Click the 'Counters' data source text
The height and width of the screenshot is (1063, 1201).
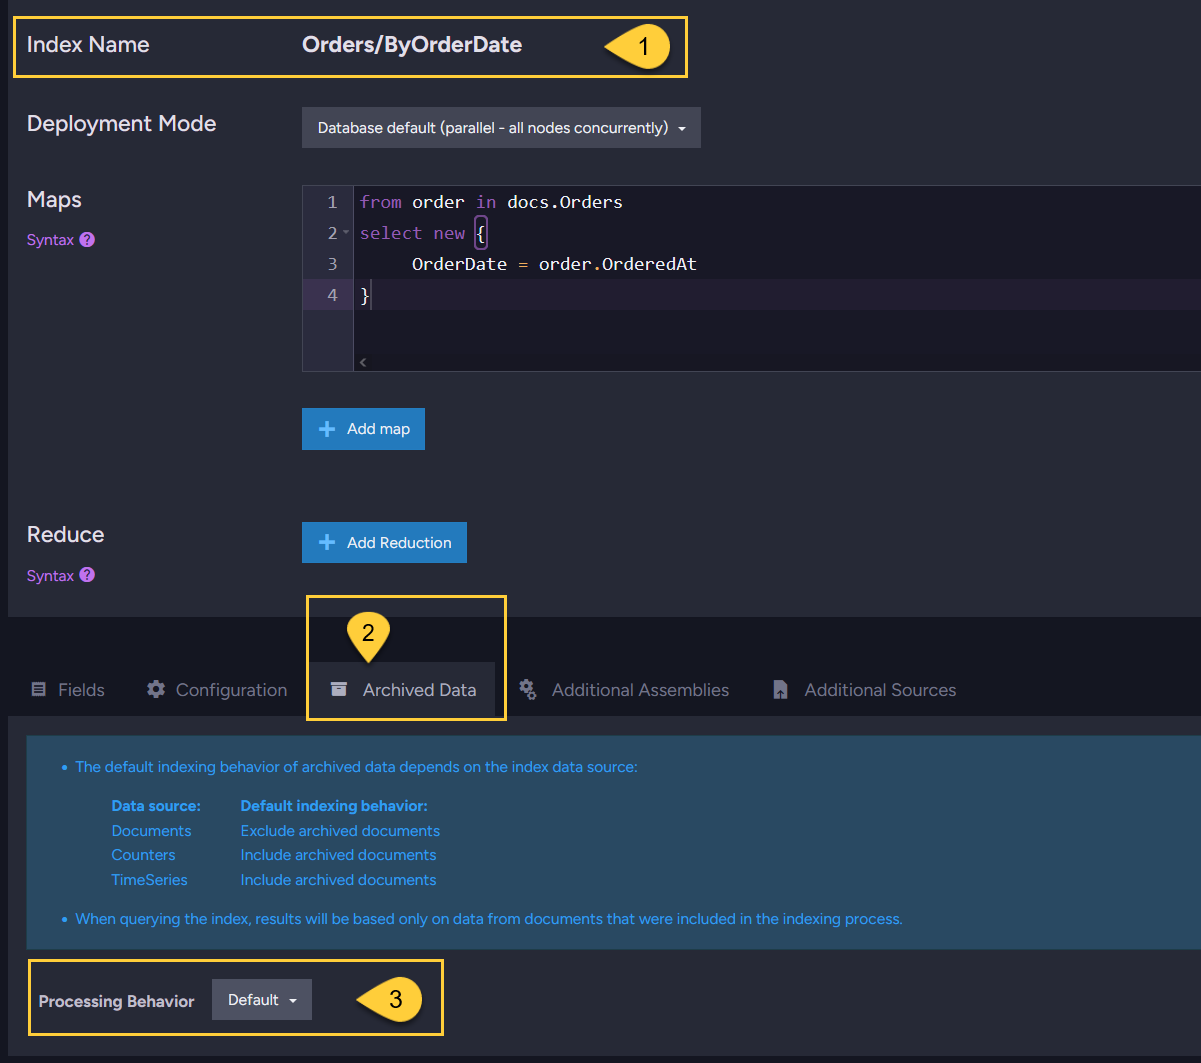(x=143, y=855)
